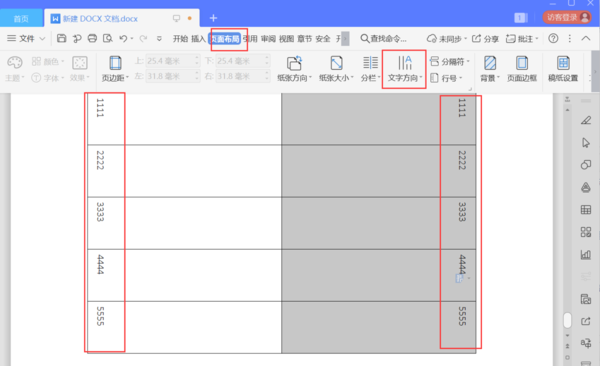The height and width of the screenshot is (366, 600).
Task: Switch to the View (视图) tab
Action: pyautogui.click(x=286, y=39)
